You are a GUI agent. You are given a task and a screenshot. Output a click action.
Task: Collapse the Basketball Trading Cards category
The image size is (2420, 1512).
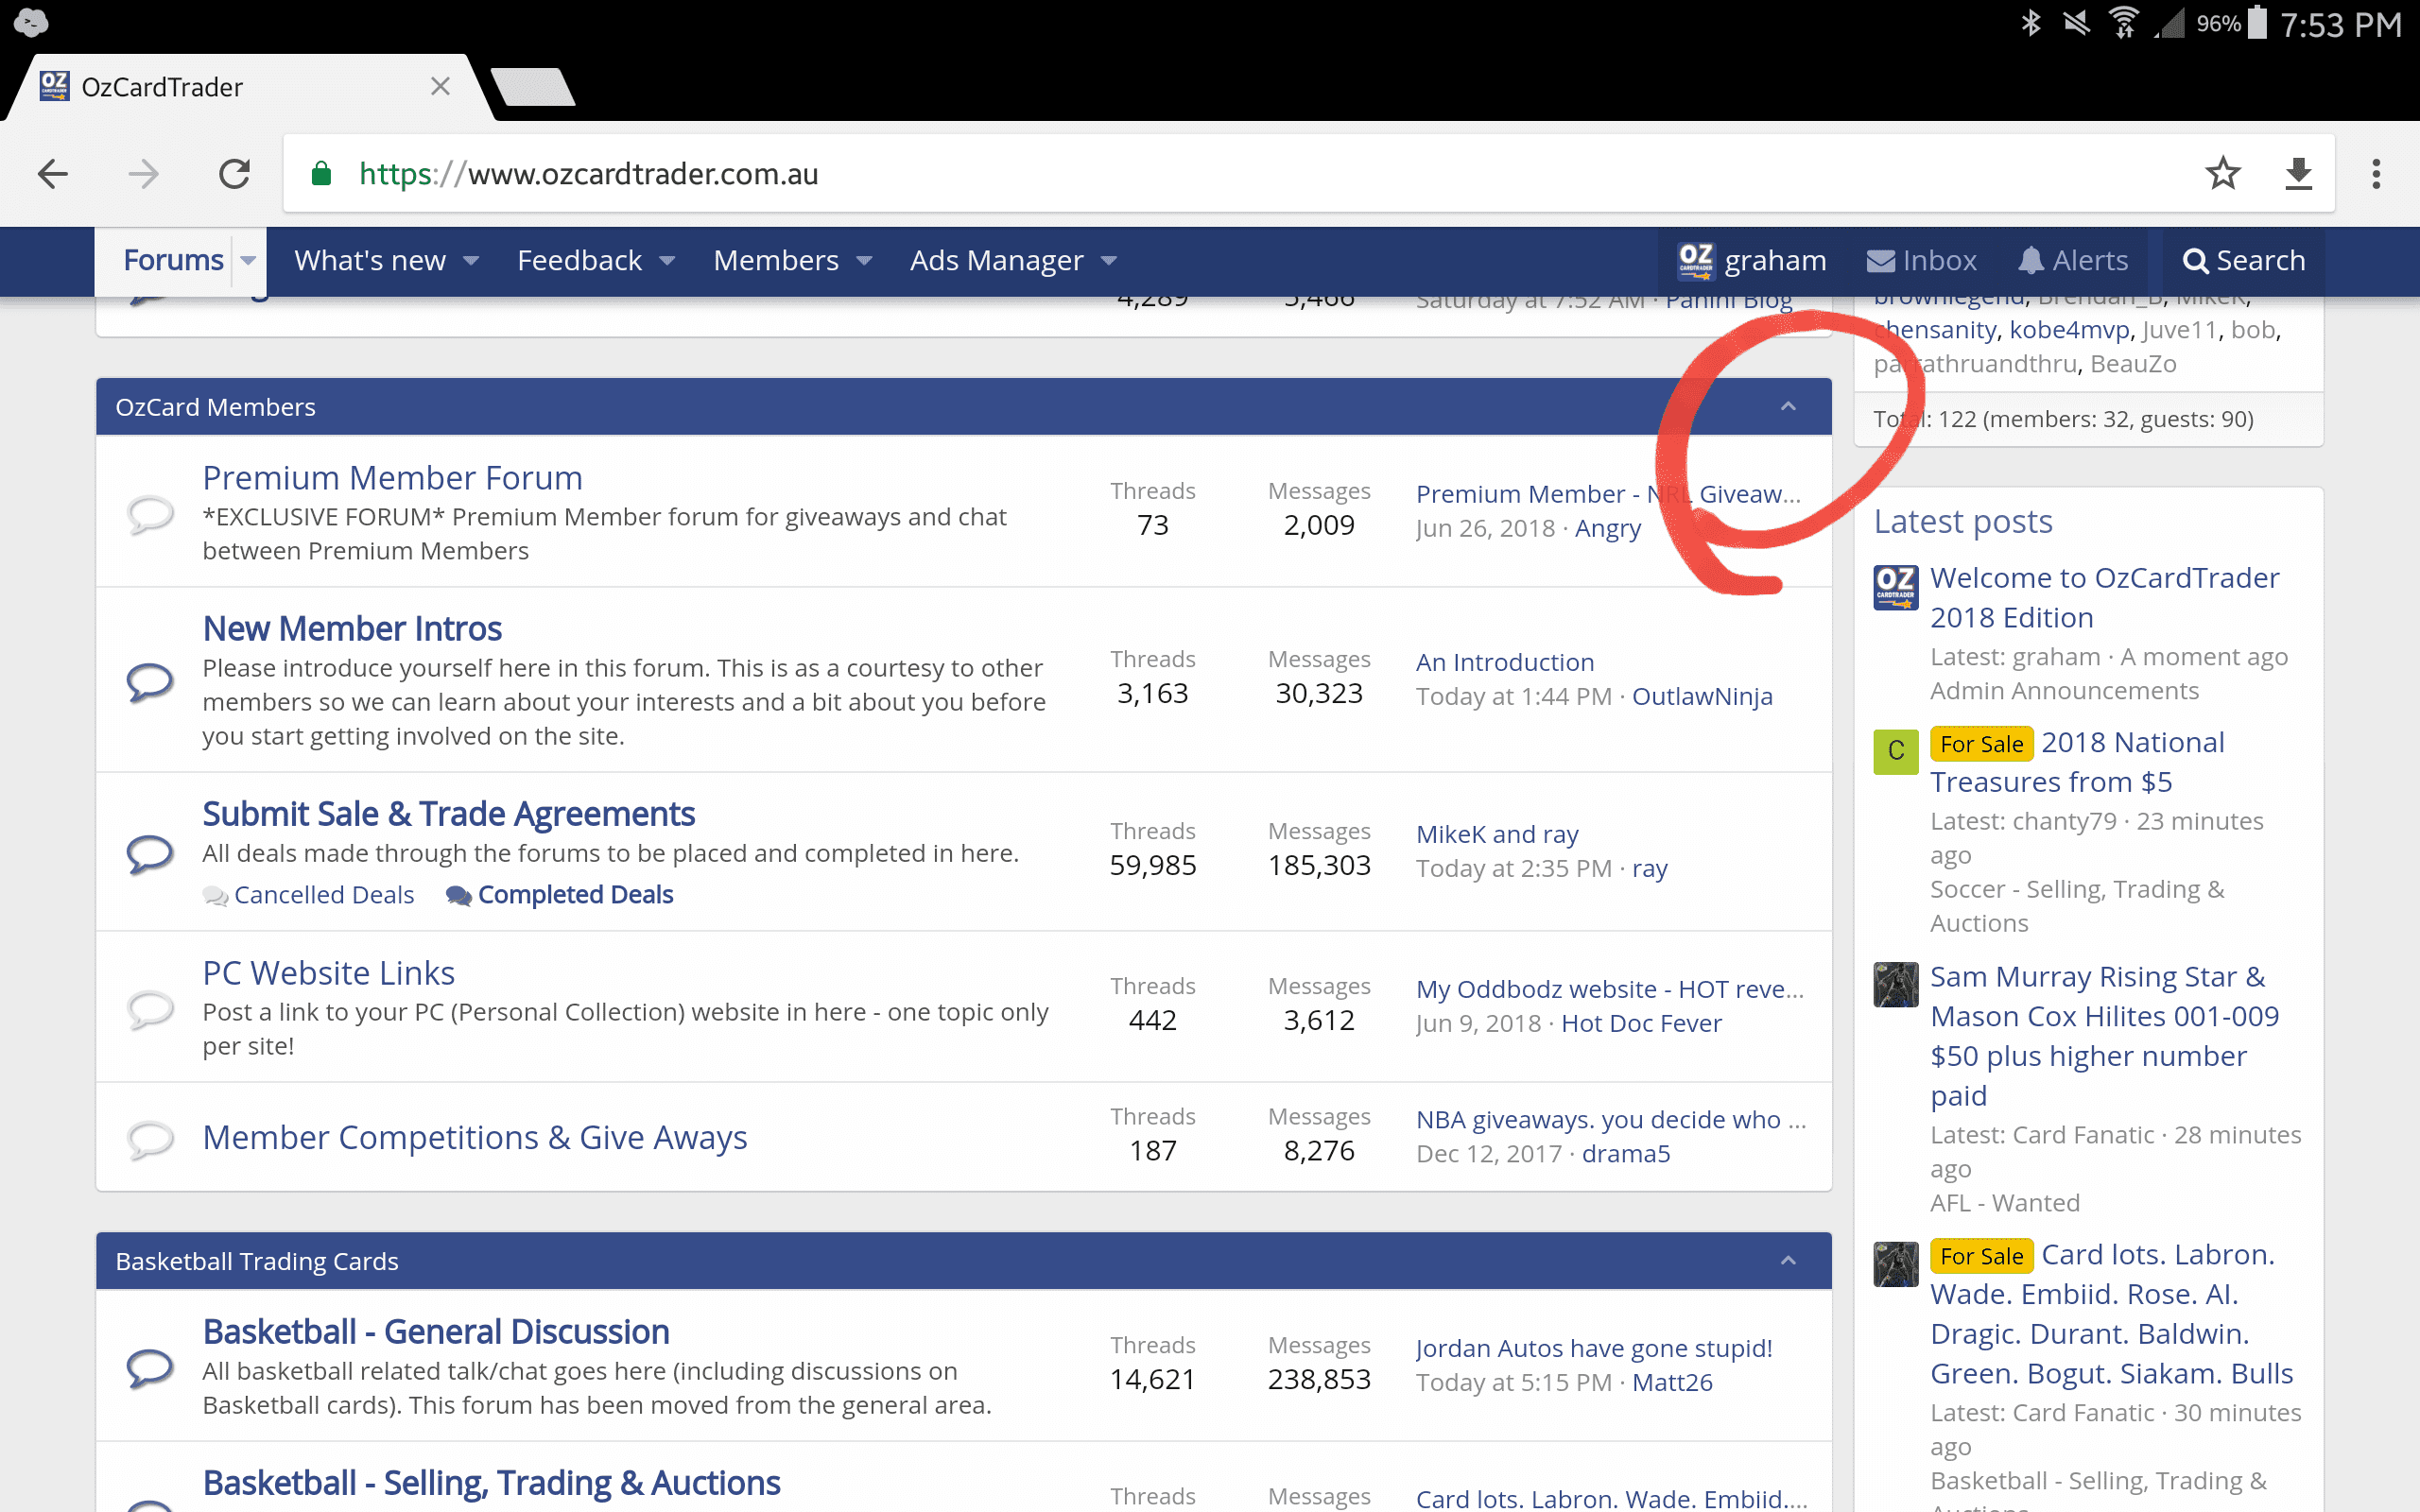1788,1261
